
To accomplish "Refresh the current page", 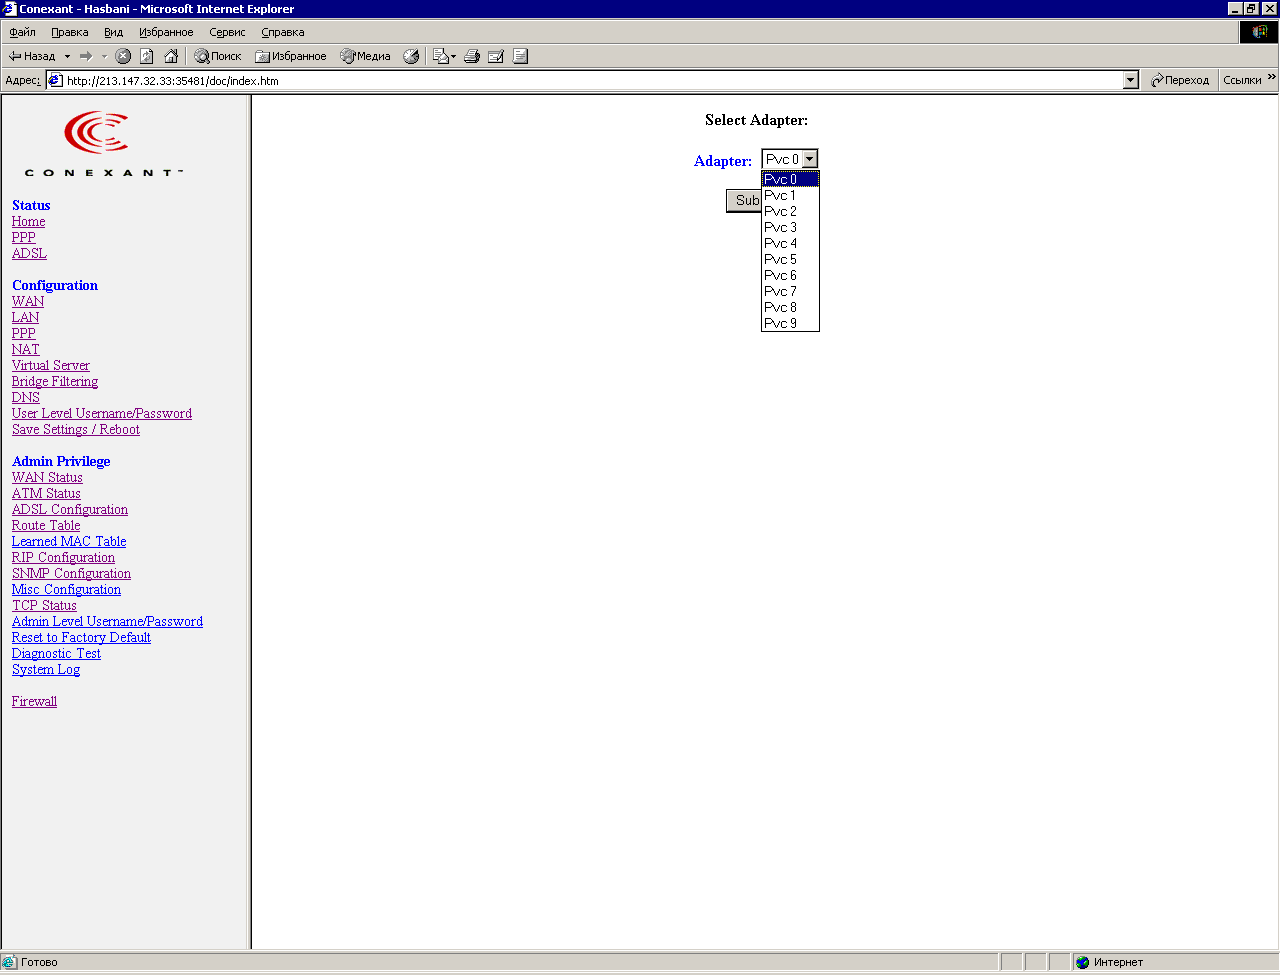I will click(x=147, y=56).
